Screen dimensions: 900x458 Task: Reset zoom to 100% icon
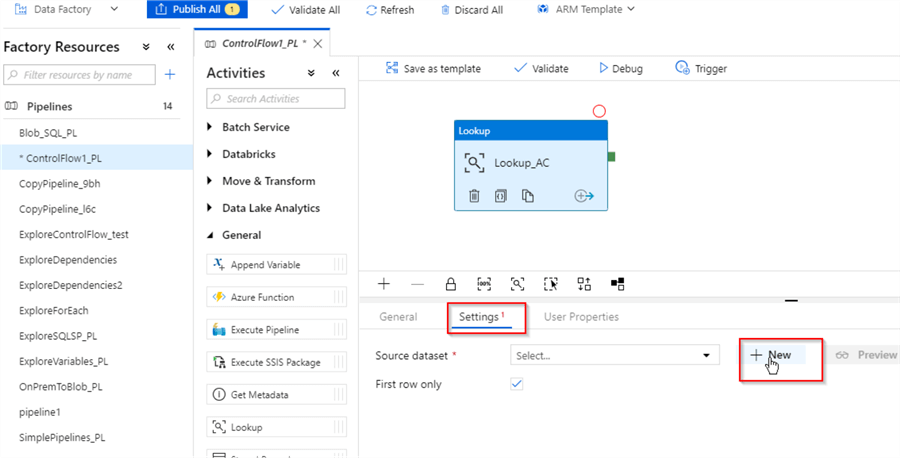[x=484, y=284]
